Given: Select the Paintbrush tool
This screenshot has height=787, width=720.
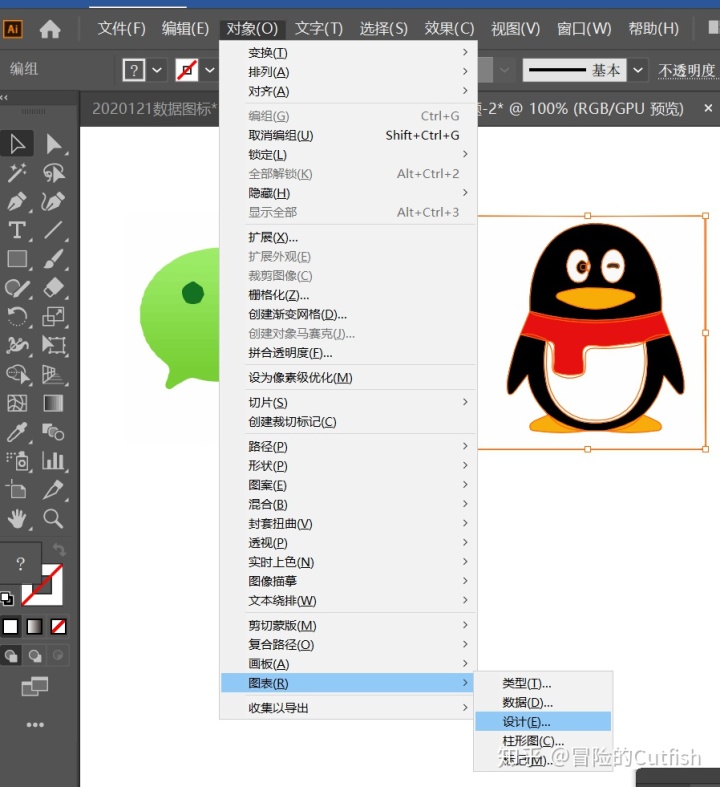Looking at the screenshot, I should (x=53, y=259).
